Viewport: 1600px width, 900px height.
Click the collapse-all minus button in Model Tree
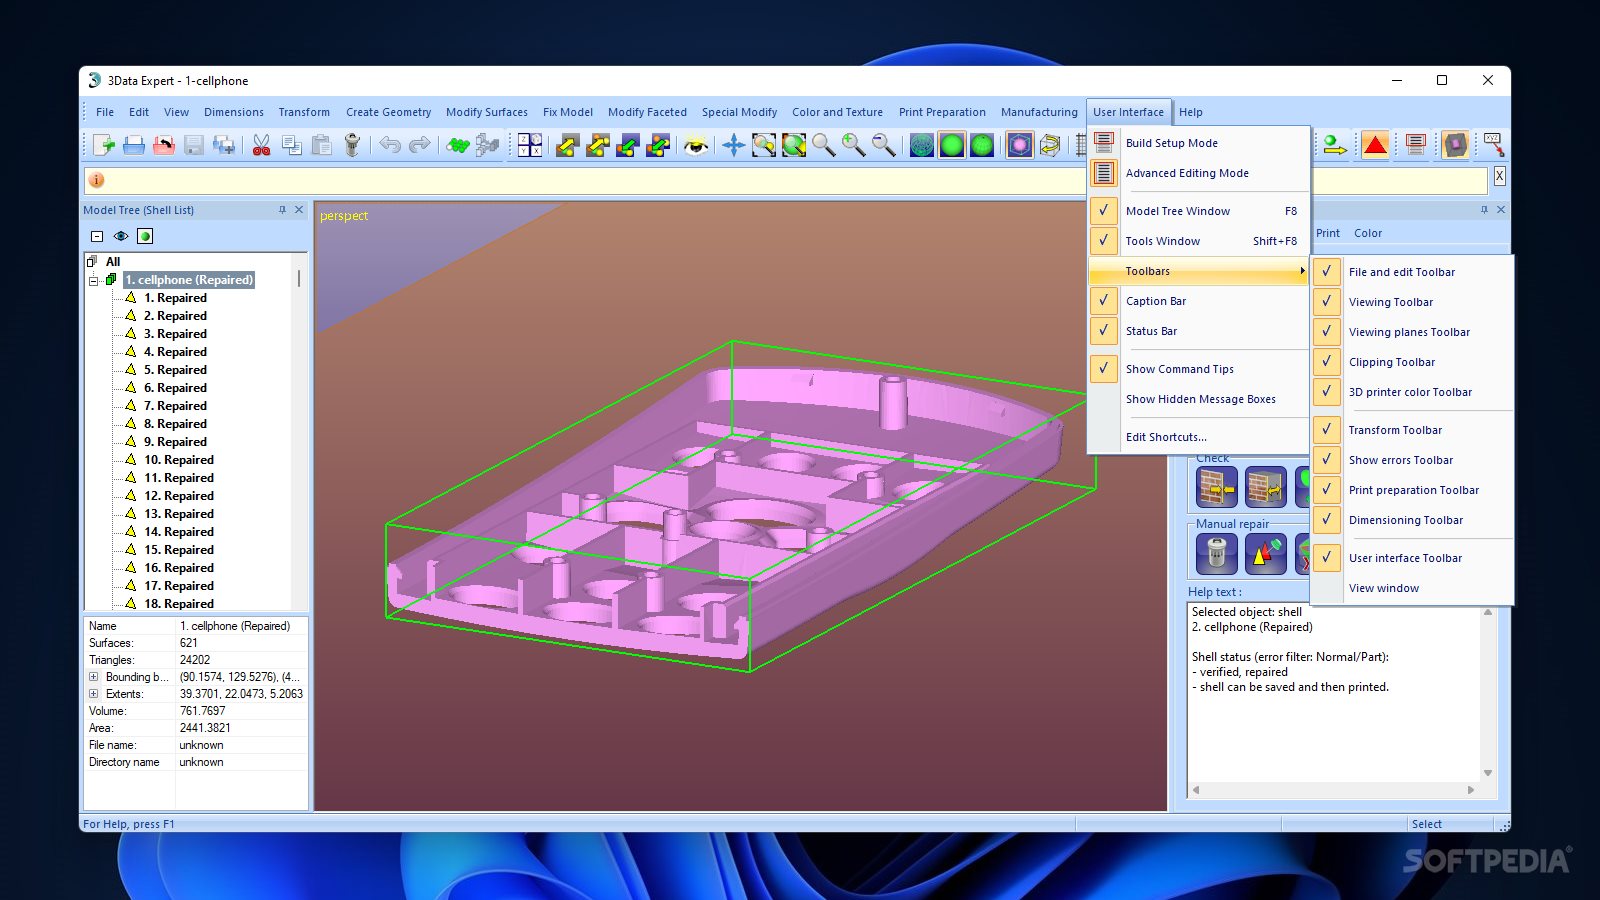[97, 236]
